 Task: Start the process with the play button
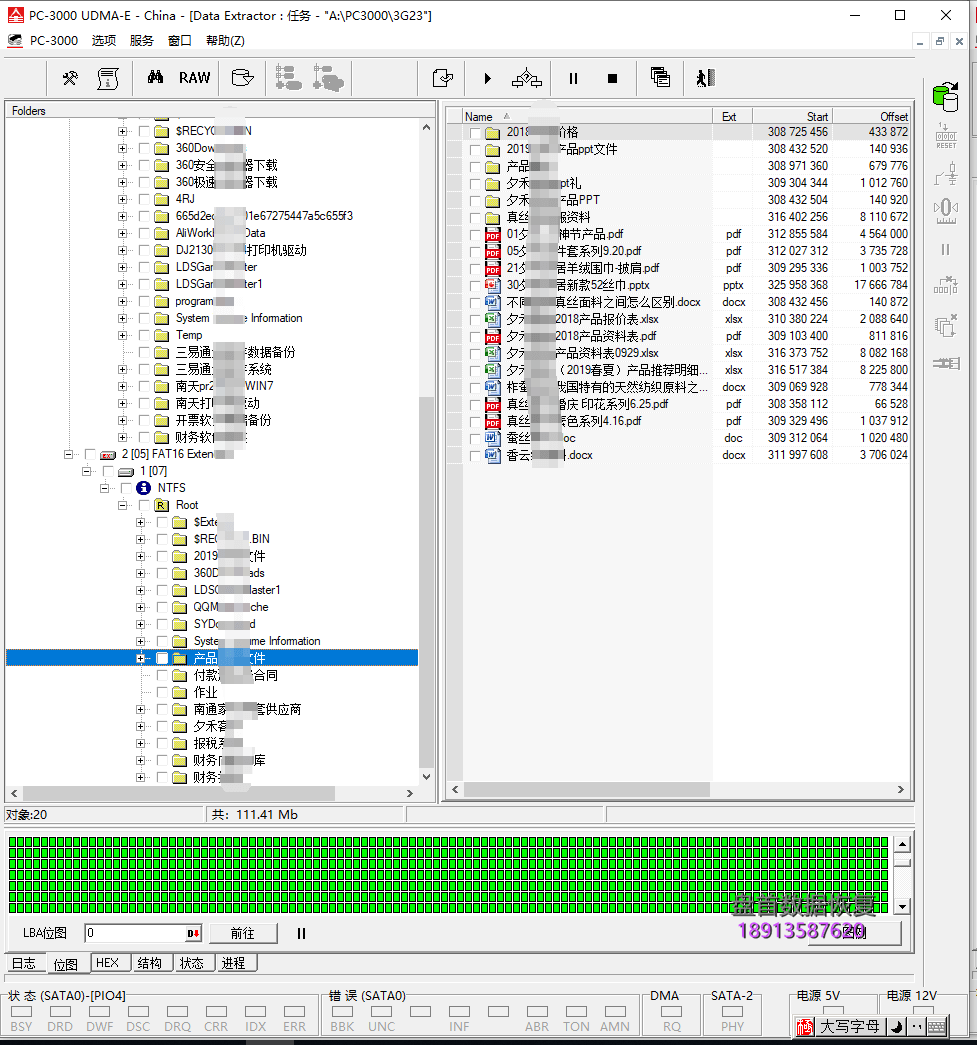click(x=488, y=79)
